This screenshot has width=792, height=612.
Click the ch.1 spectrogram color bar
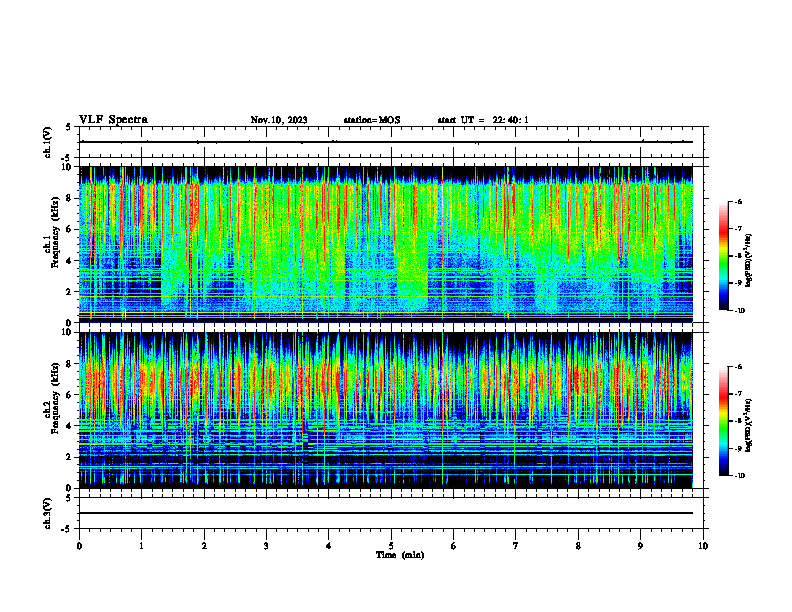(x=723, y=256)
